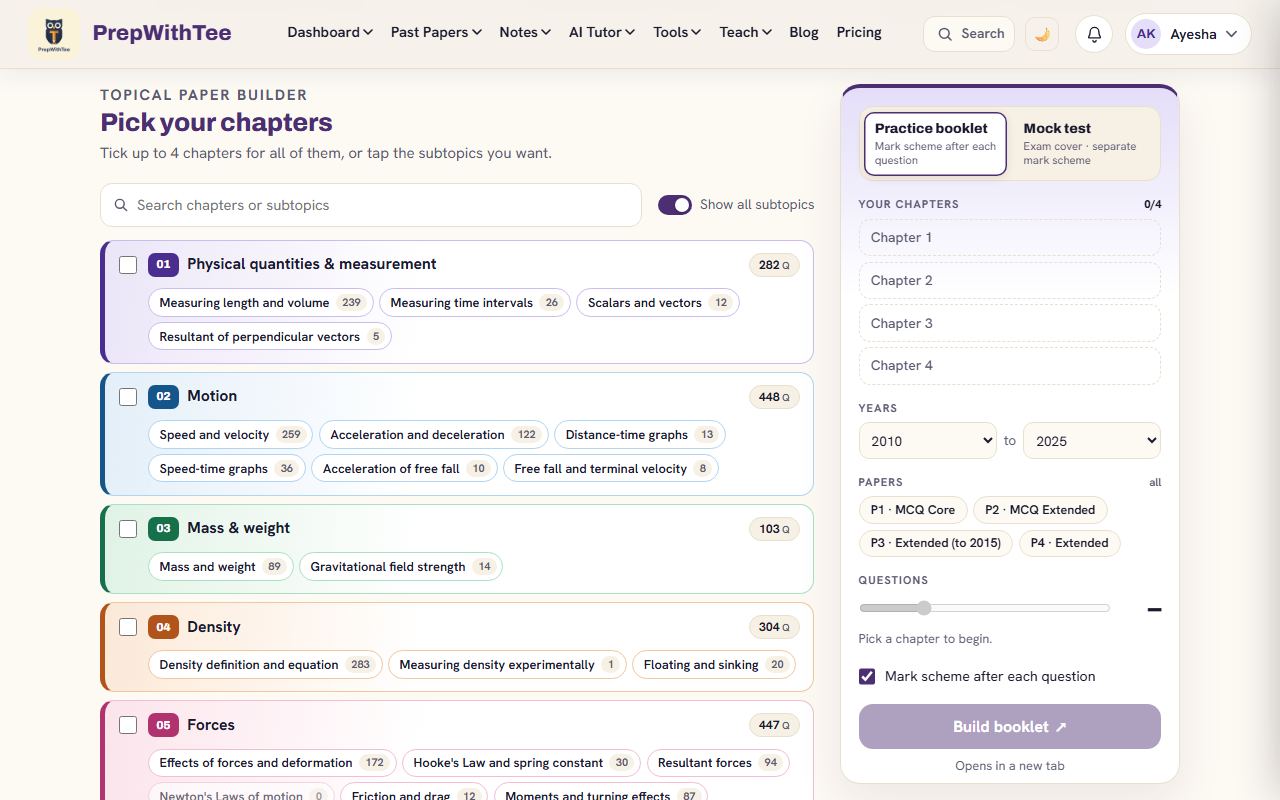Open the Tools dropdown
The height and width of the screenshot is (800, 1280).
click(677, 32)
